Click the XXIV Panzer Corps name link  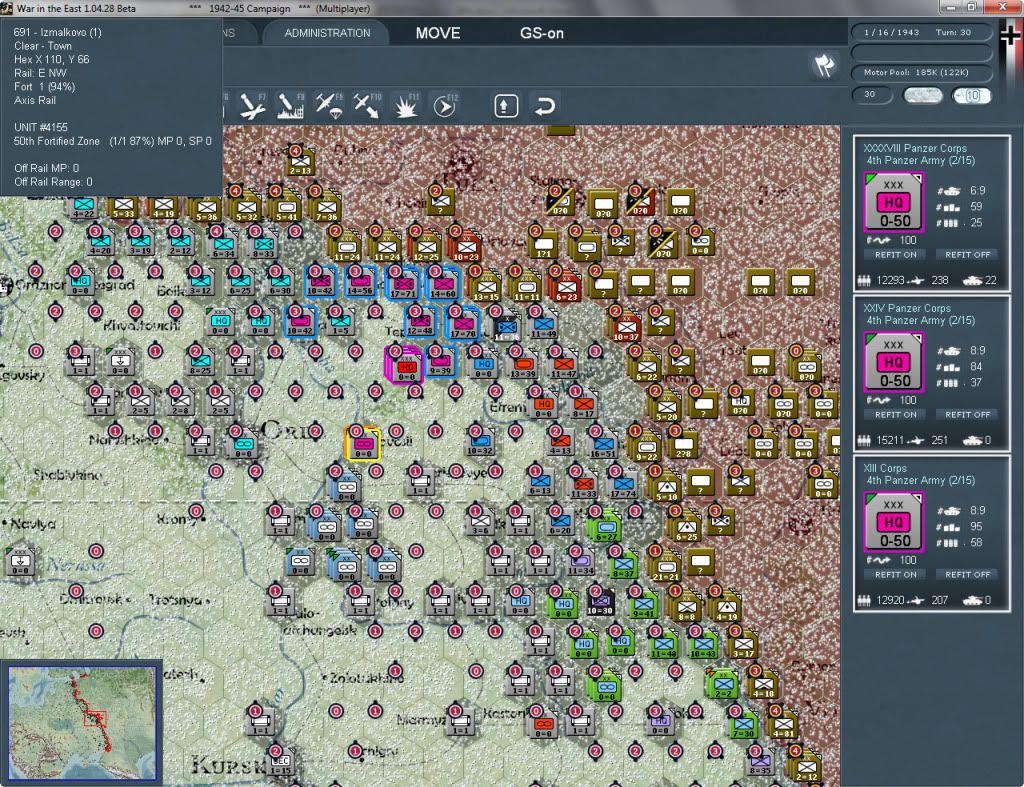coord(906,308)
